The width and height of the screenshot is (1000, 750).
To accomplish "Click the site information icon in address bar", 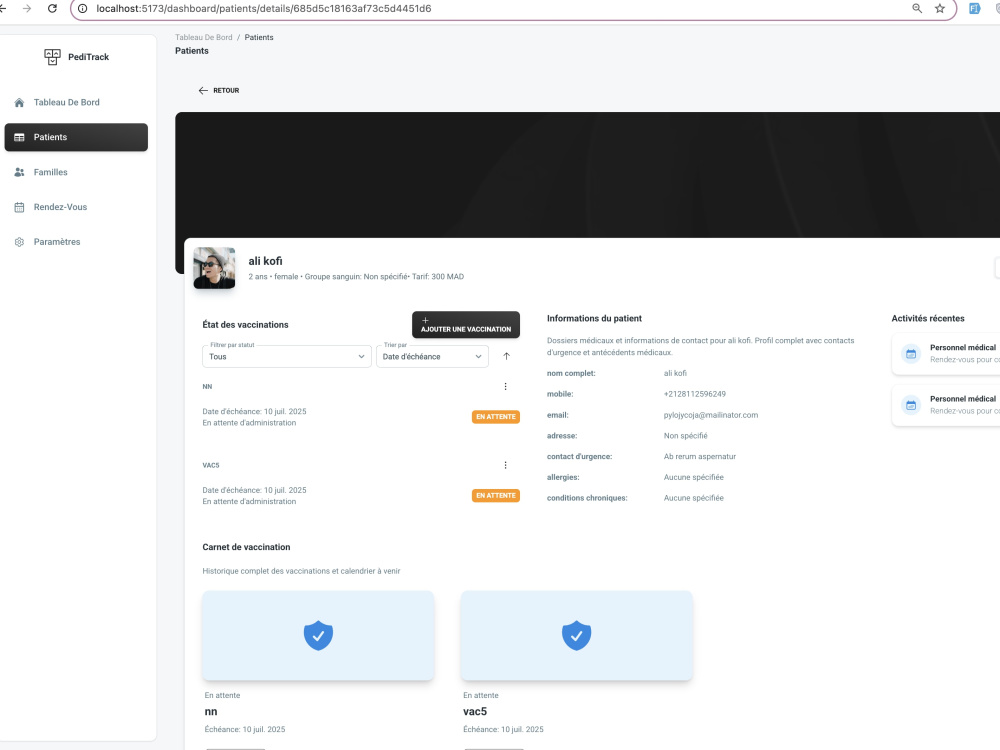I will [82, 8].
